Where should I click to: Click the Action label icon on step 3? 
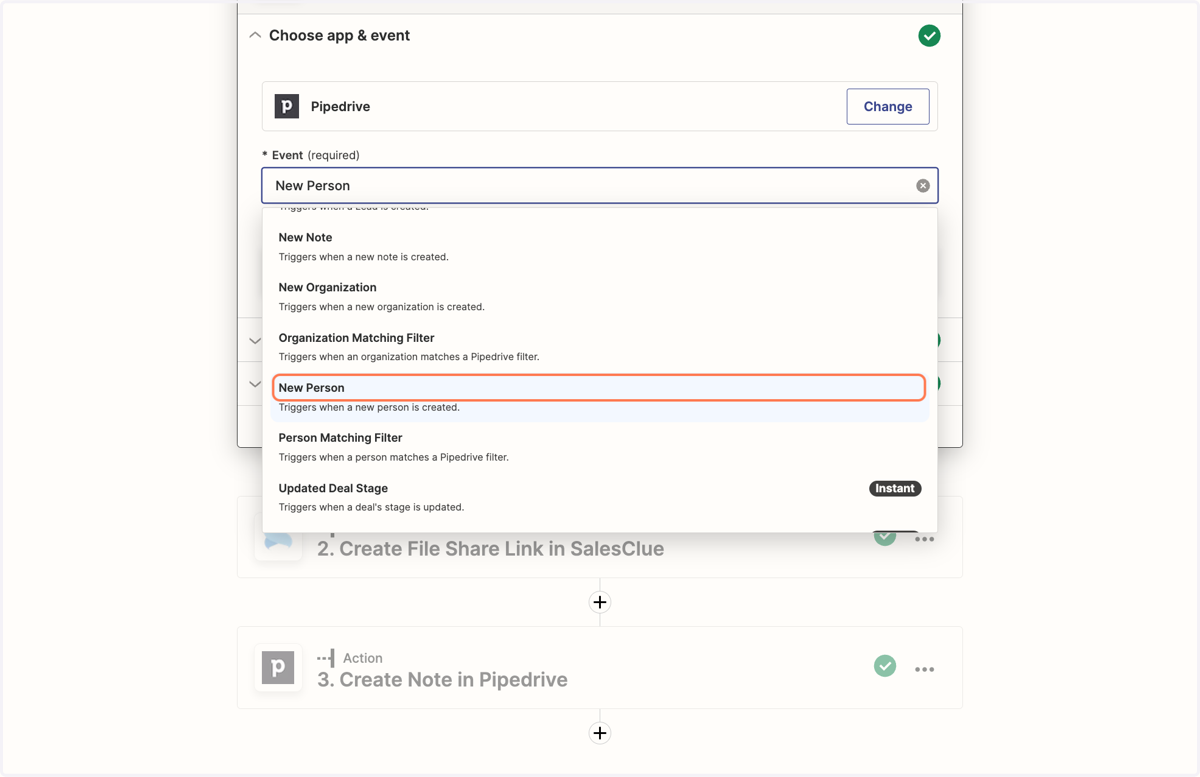point(326,658)
